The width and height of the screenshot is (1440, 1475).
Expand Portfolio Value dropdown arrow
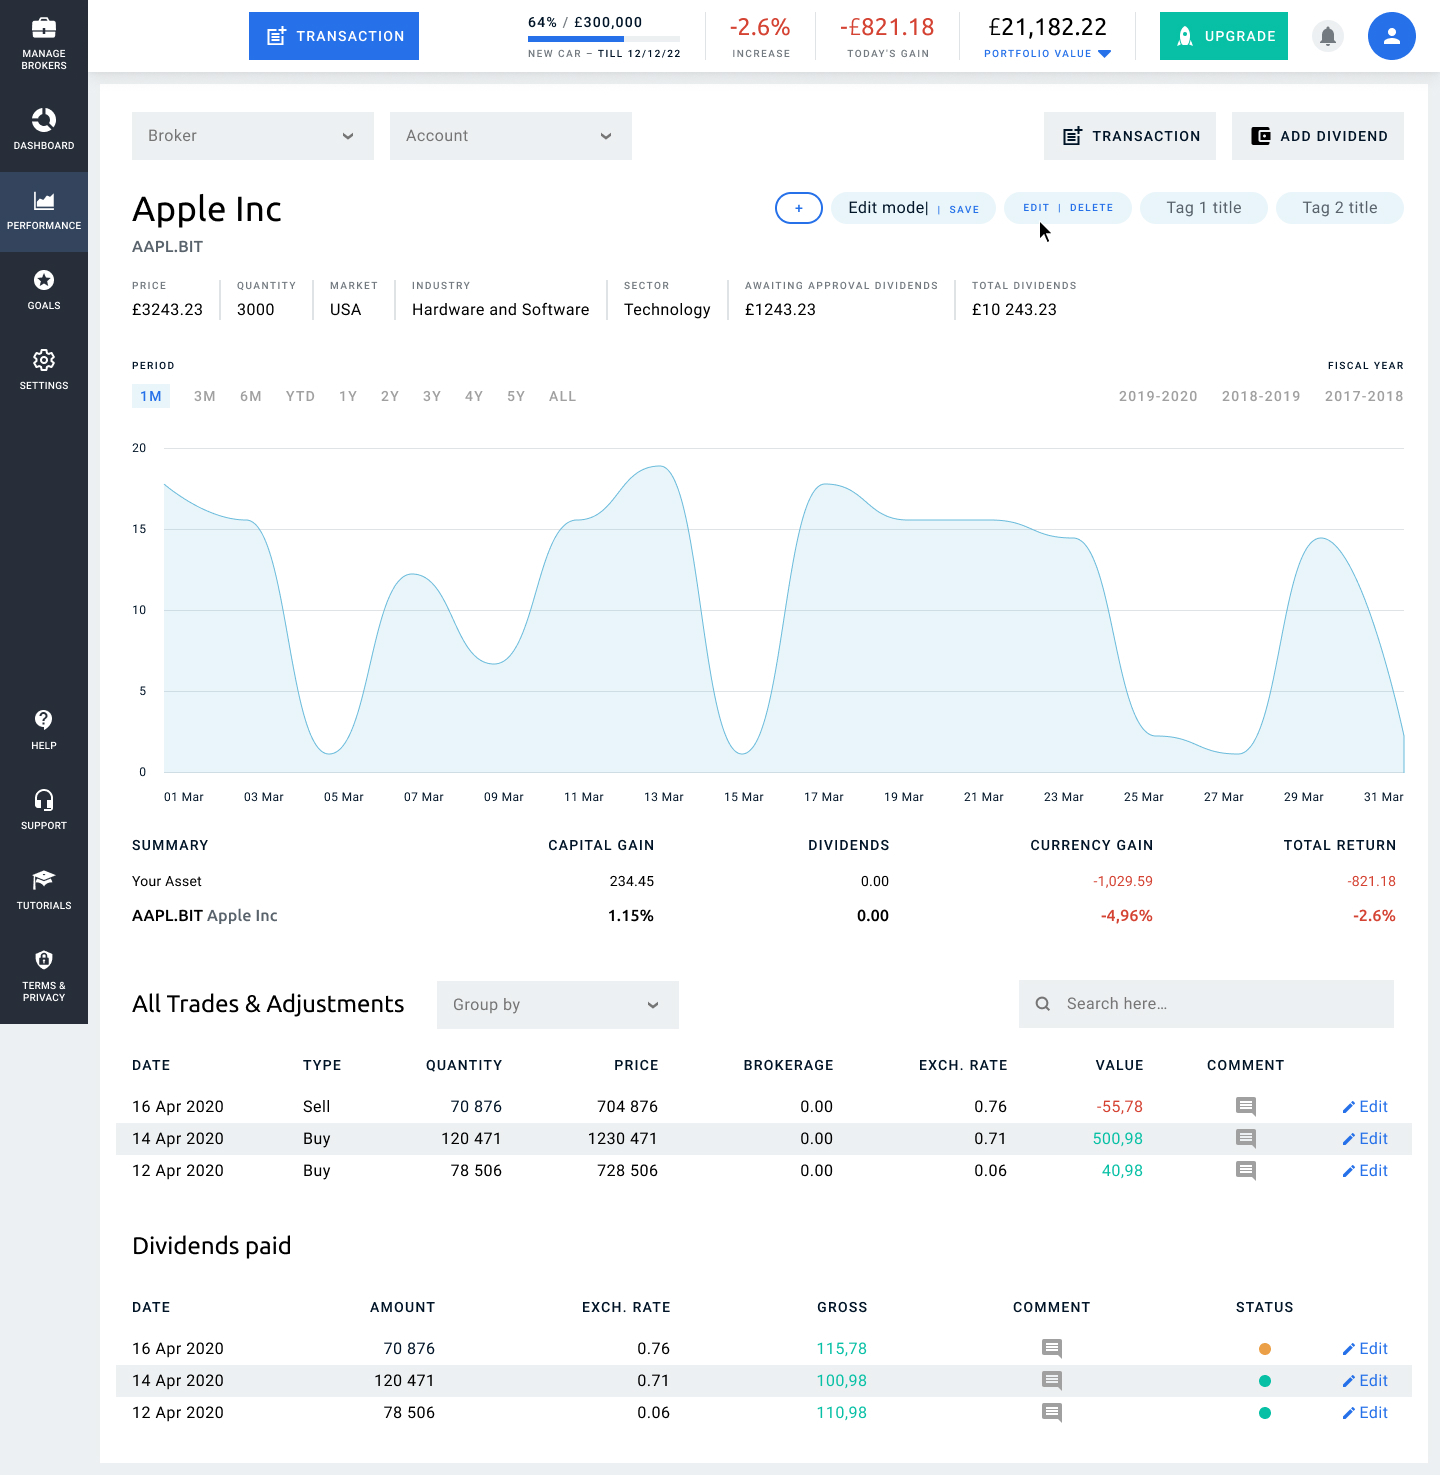click(x=1104, y=54)
